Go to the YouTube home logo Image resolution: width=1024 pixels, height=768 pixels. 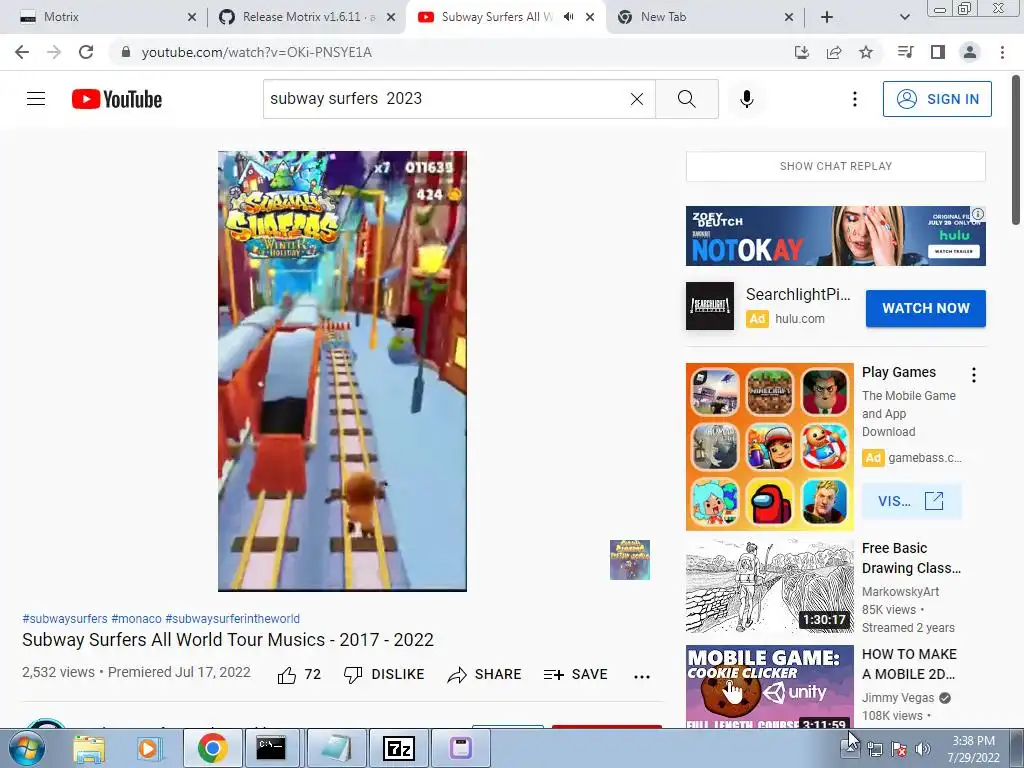(x=117, y=99)
